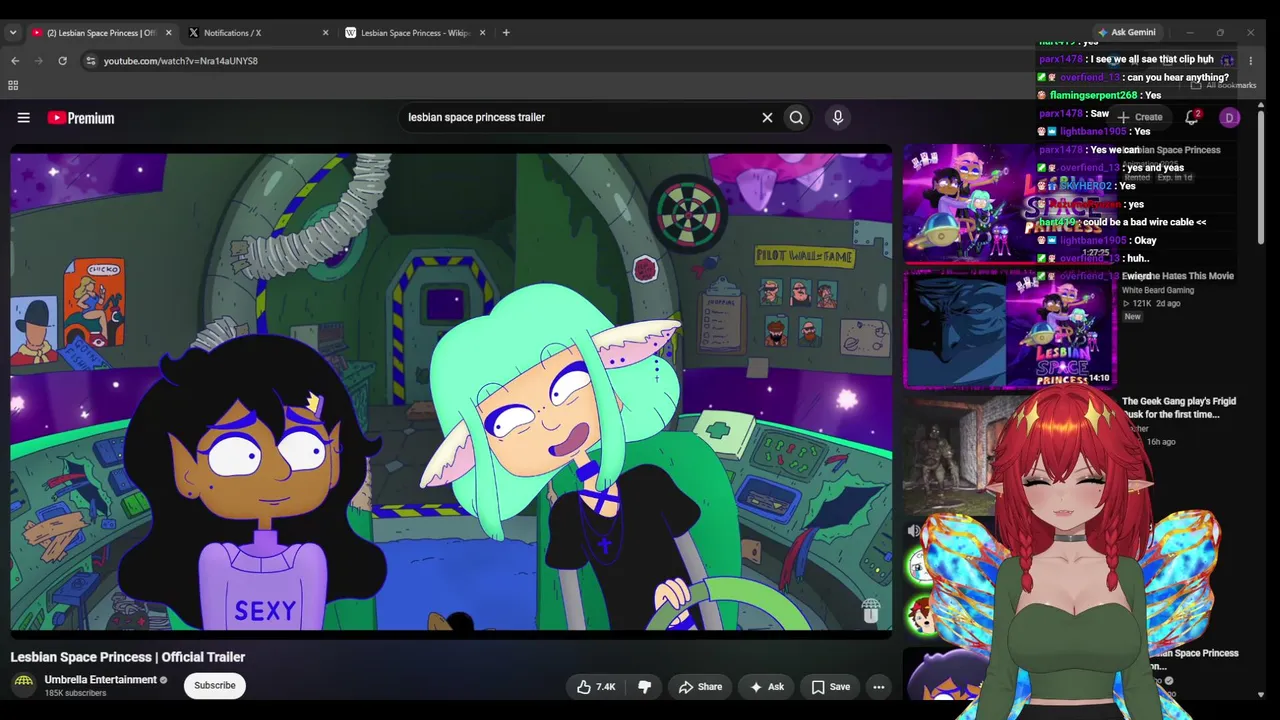
Task: Close the Notifications / X tab
Action: coord(325,33)
